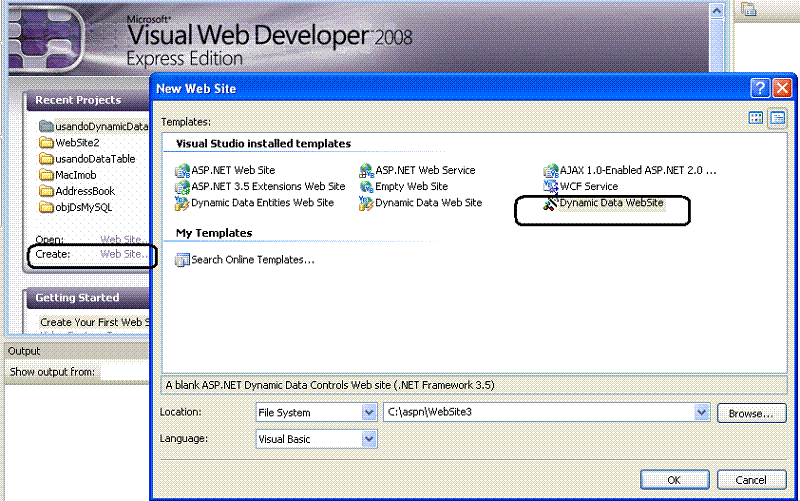
Task: Open MacImob recent project folder icon
Action: pyautogui.click(x=46, y=175)
